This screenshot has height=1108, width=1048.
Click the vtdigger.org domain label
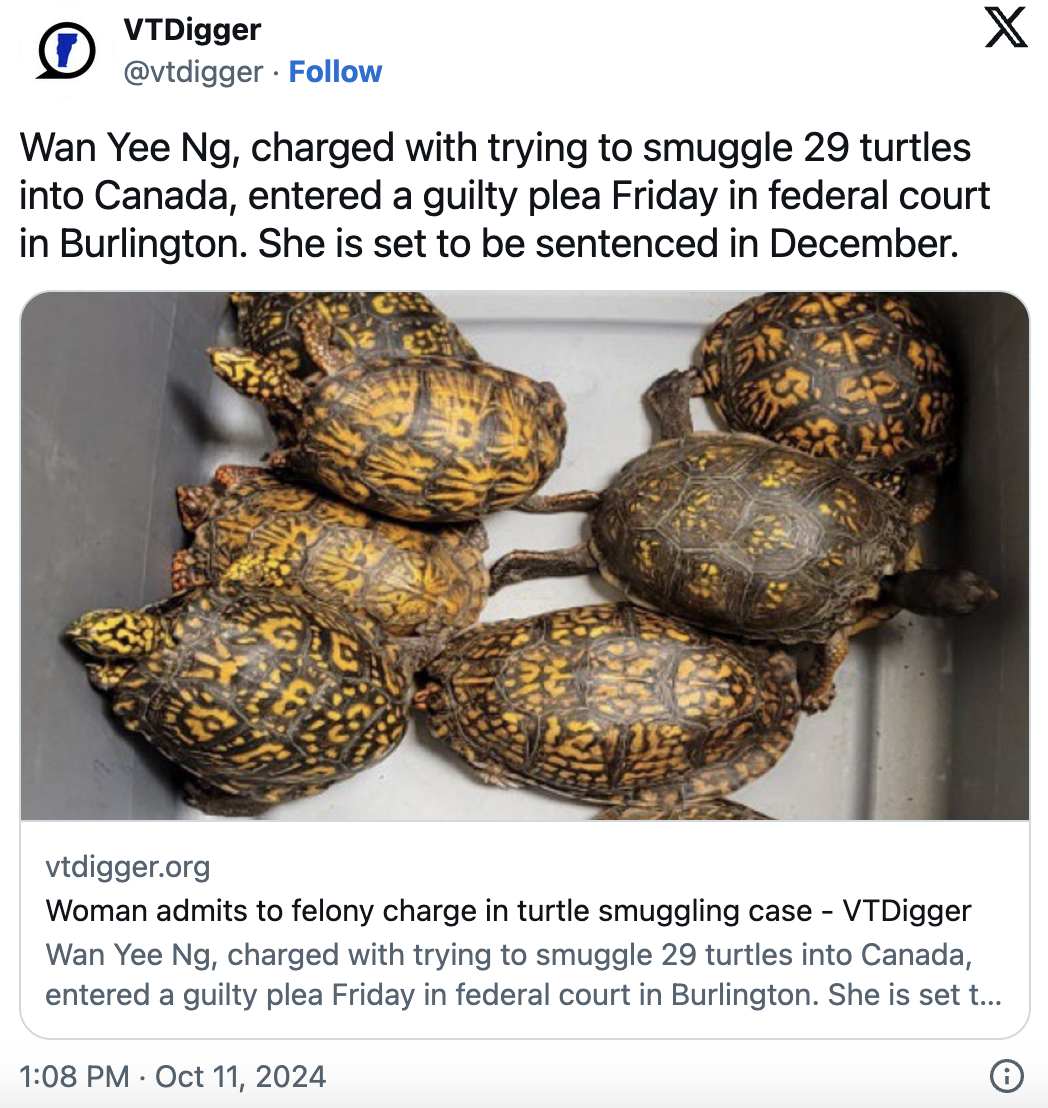tap(128, 867)
